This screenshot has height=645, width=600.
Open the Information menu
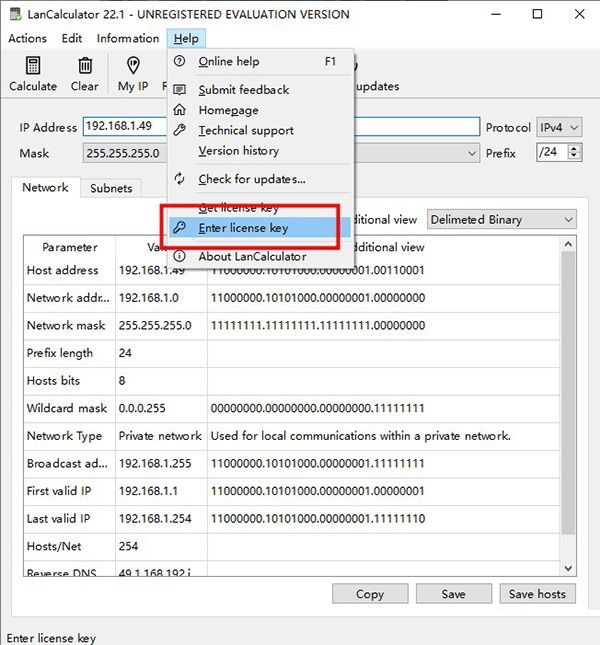pyautogui.click(x=128, y=38)
